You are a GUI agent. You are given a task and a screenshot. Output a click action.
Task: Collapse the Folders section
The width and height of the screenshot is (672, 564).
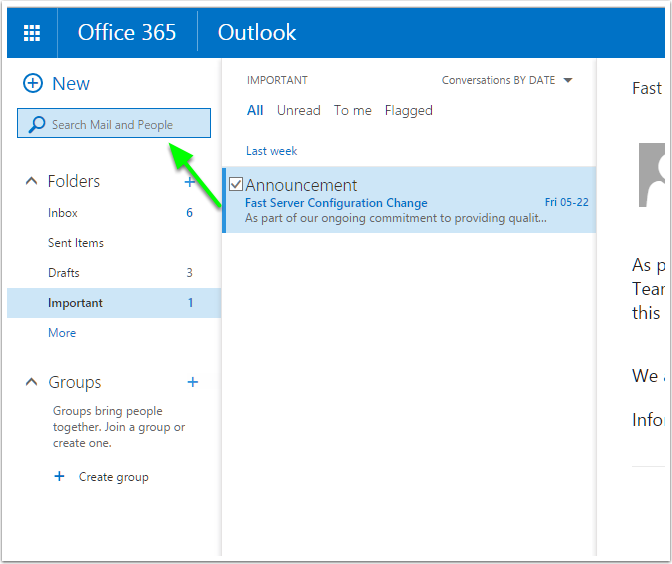[x=31, y=182]
